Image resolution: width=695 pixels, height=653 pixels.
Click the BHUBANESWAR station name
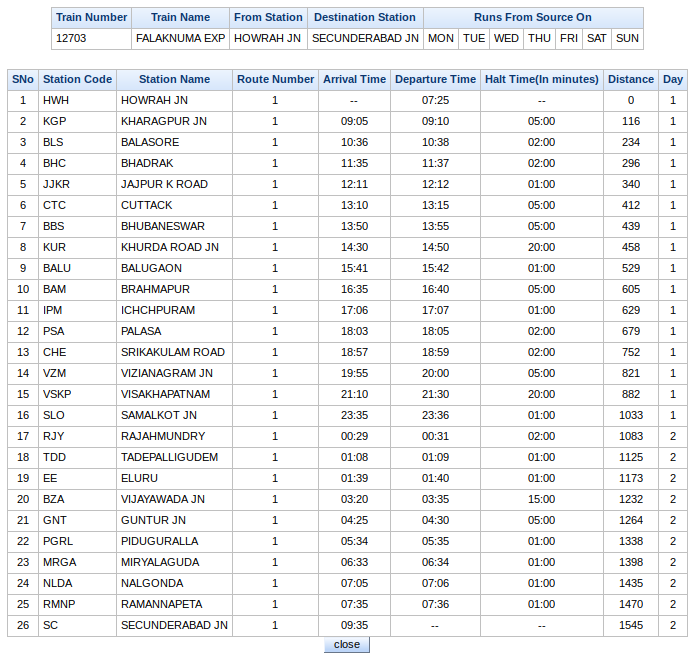click(x=163, y=227)
